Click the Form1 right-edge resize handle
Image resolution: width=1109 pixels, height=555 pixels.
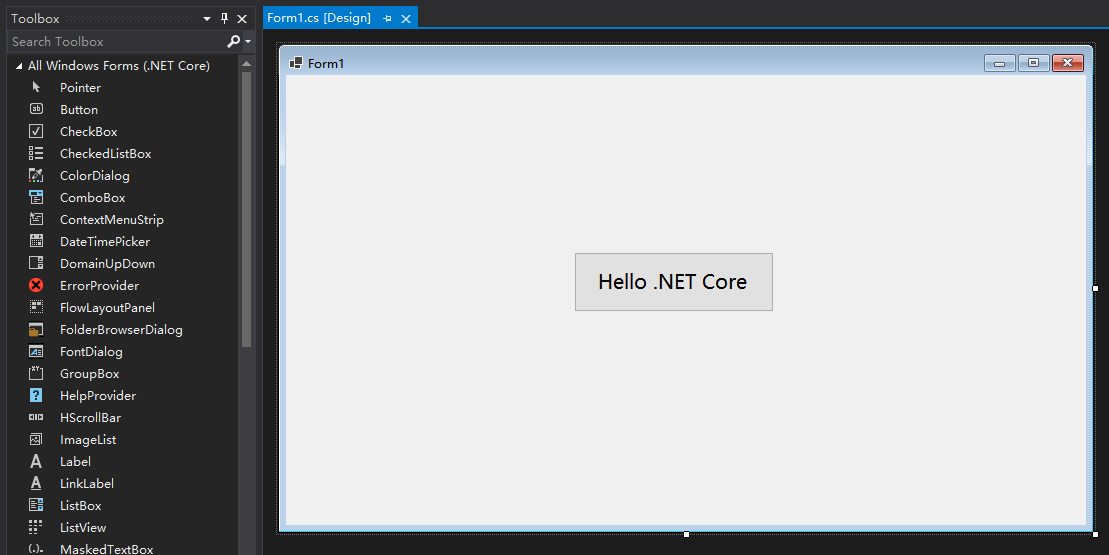coord(1096,288)
